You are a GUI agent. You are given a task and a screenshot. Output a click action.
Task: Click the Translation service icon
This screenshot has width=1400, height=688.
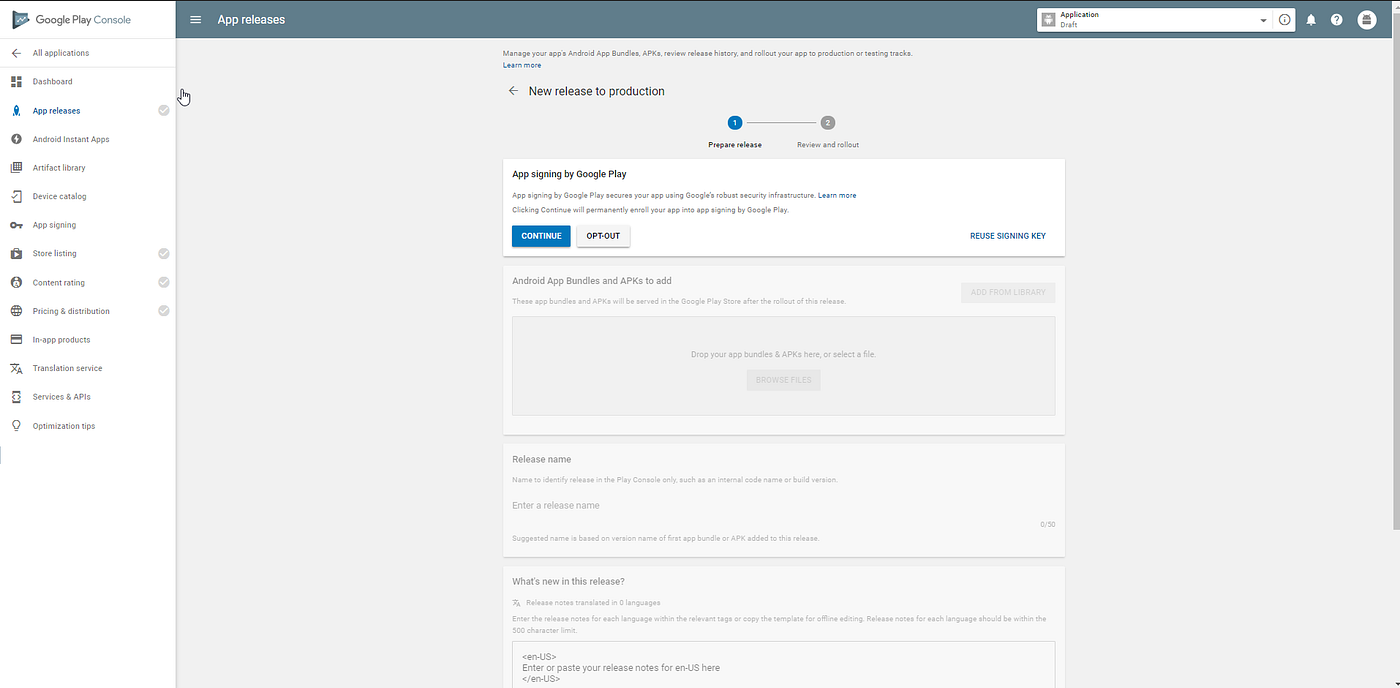(x=16, y=368)
